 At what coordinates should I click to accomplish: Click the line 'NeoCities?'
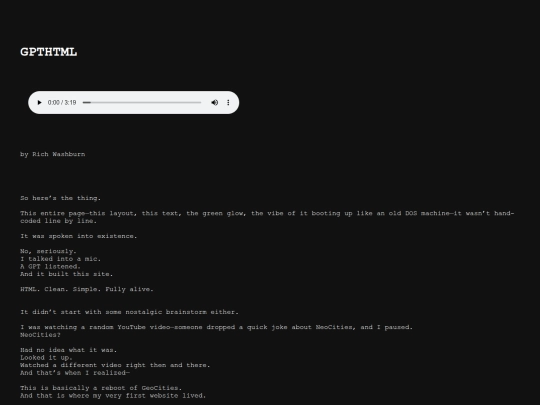[40, 335]
